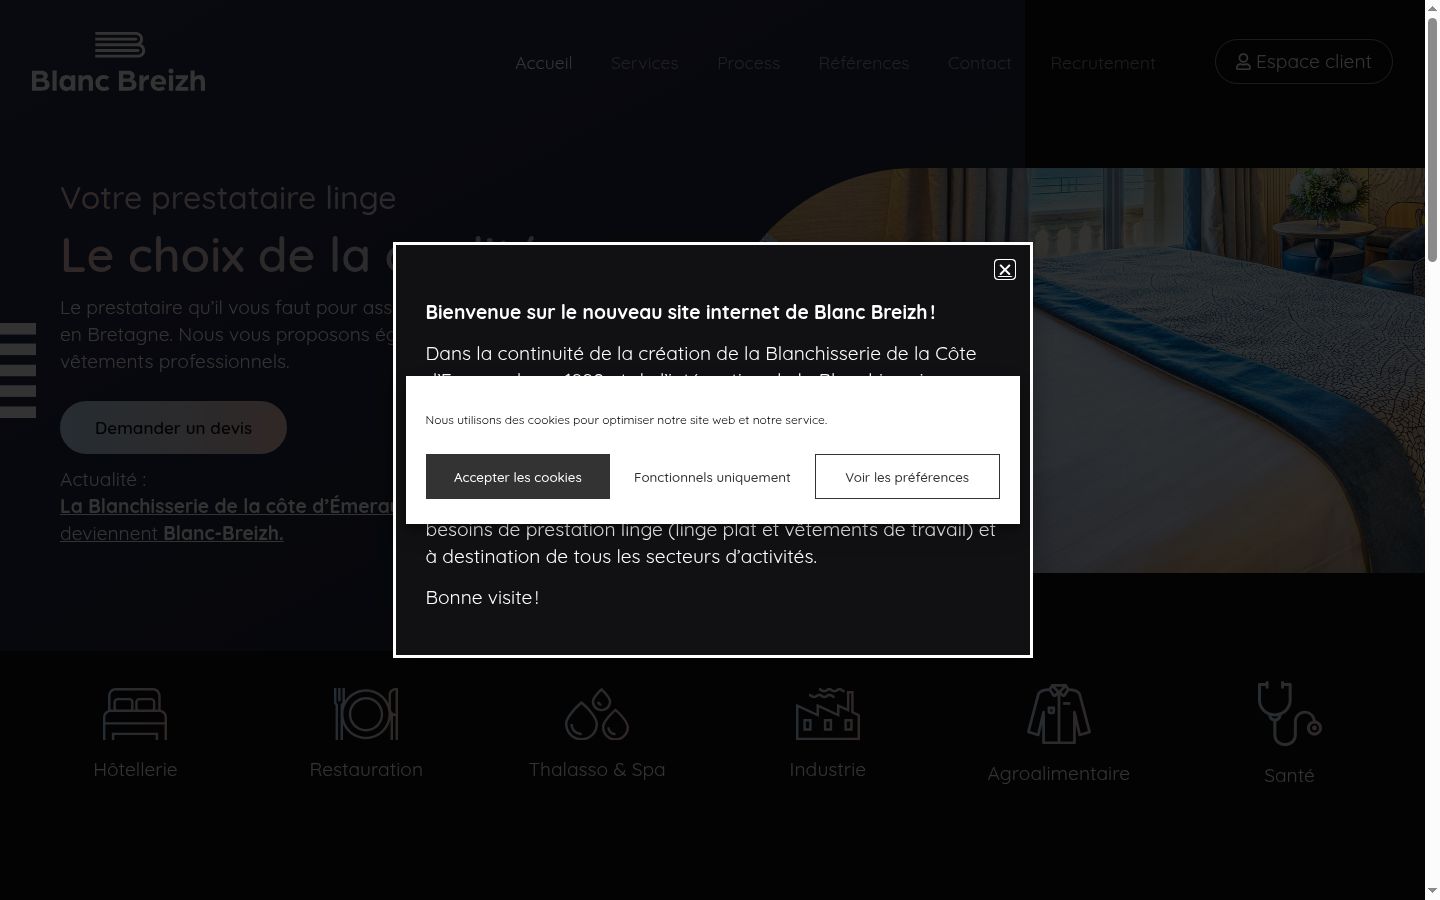1440x900 pixels.
Task: Open the Accueil menu item
Action: pos(544,63)
